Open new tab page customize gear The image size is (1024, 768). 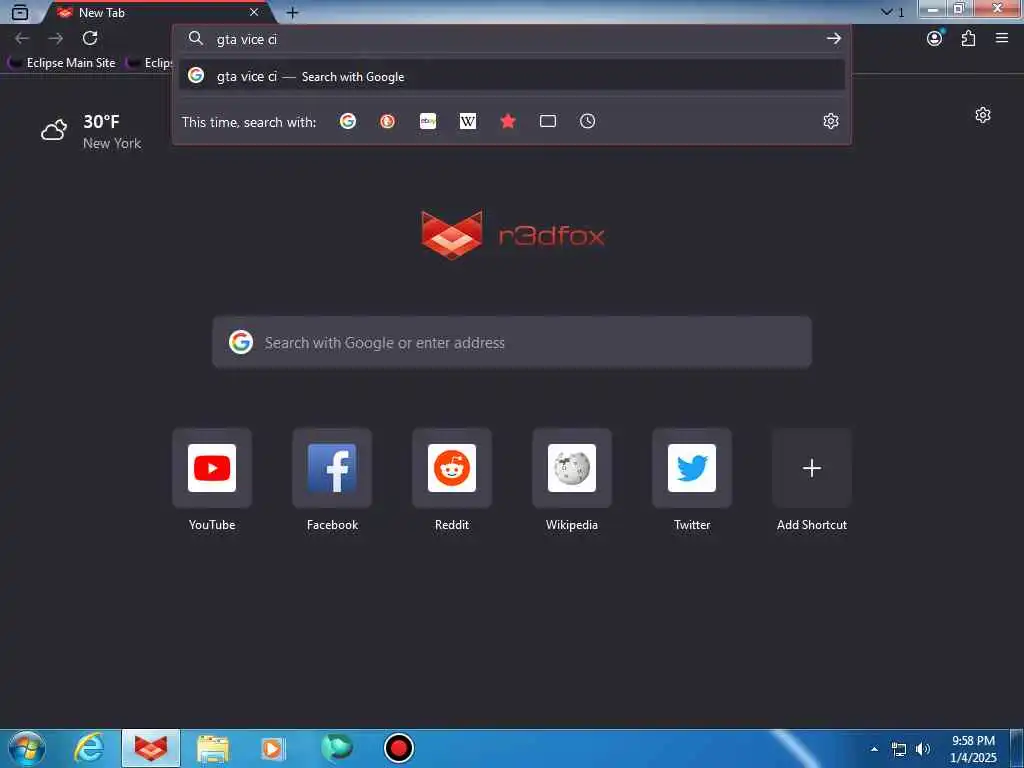(983, 116)
